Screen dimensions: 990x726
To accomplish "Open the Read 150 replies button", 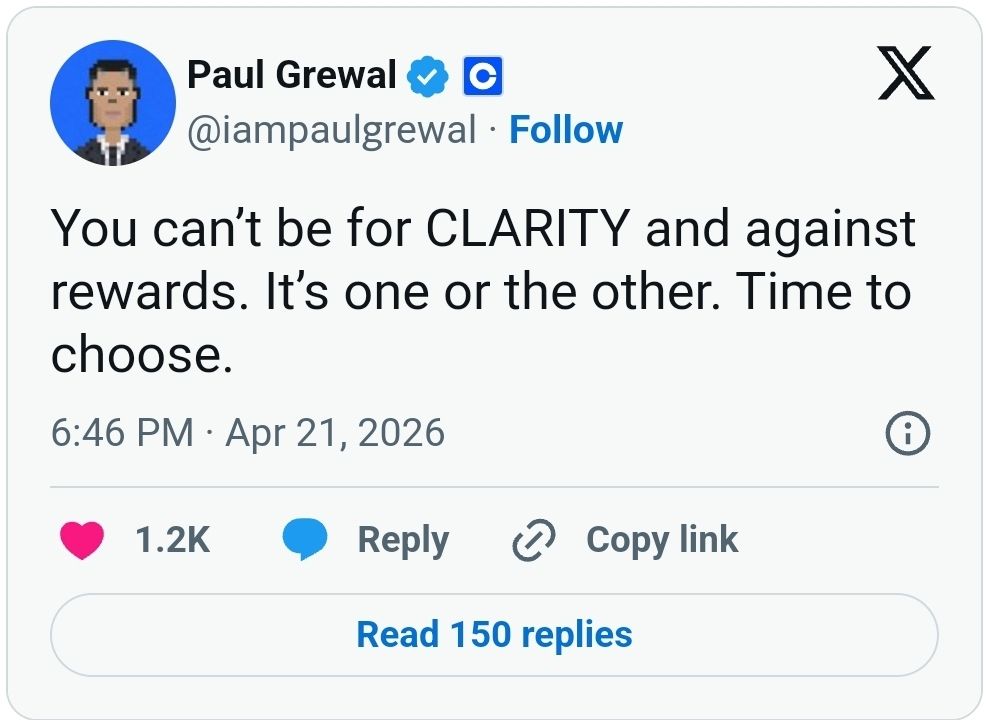I will click(x=494, y=635).
